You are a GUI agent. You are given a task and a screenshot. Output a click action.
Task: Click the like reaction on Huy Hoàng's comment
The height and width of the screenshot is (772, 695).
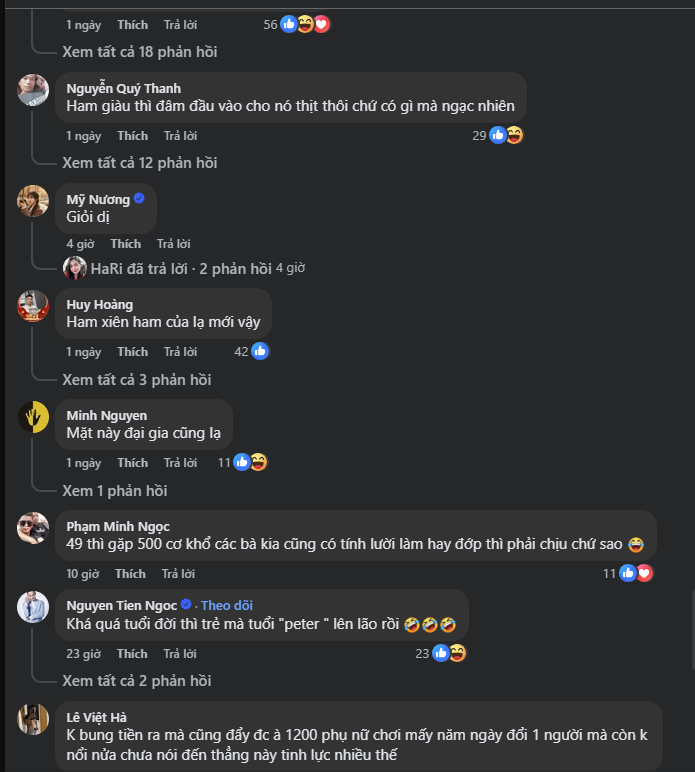point(260,351)
